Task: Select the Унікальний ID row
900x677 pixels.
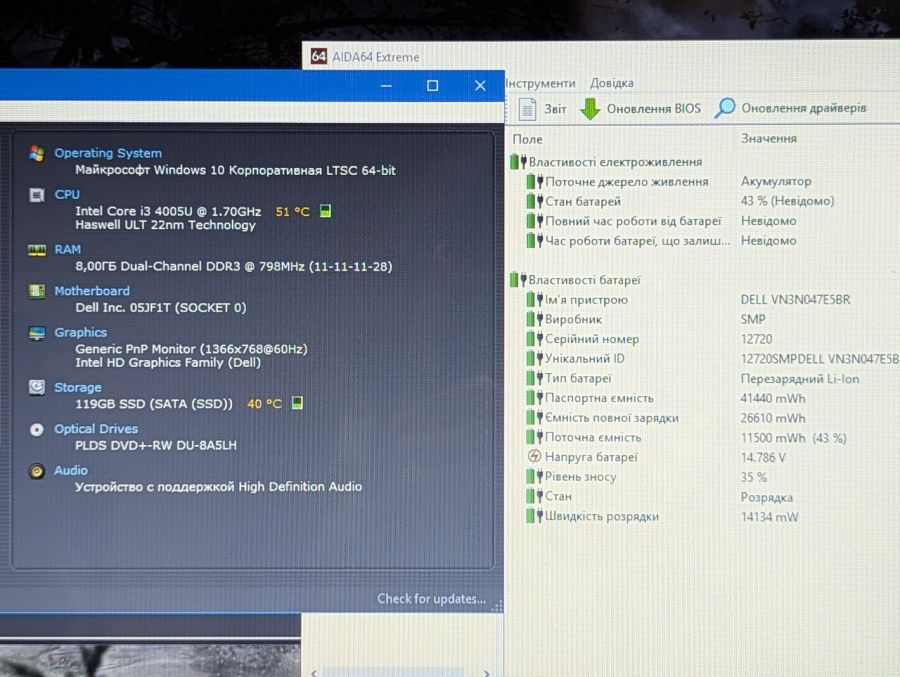Action: click(x=711, y=359)
